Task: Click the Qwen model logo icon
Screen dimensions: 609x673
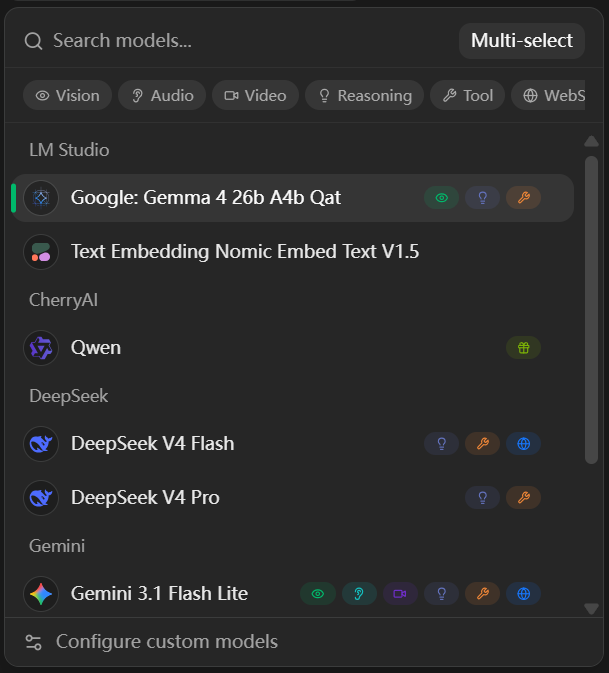Action: 41,348
